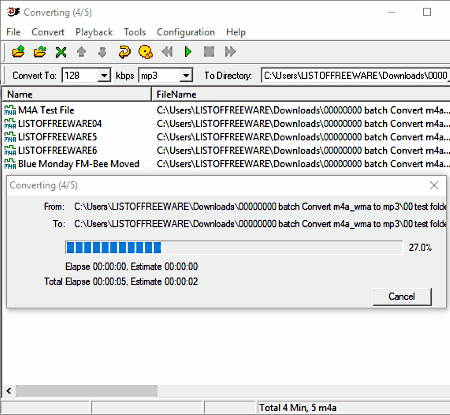Minimize the main window
Image resolution: width=450 pixels, height=415 pixels.
[392, 12]
